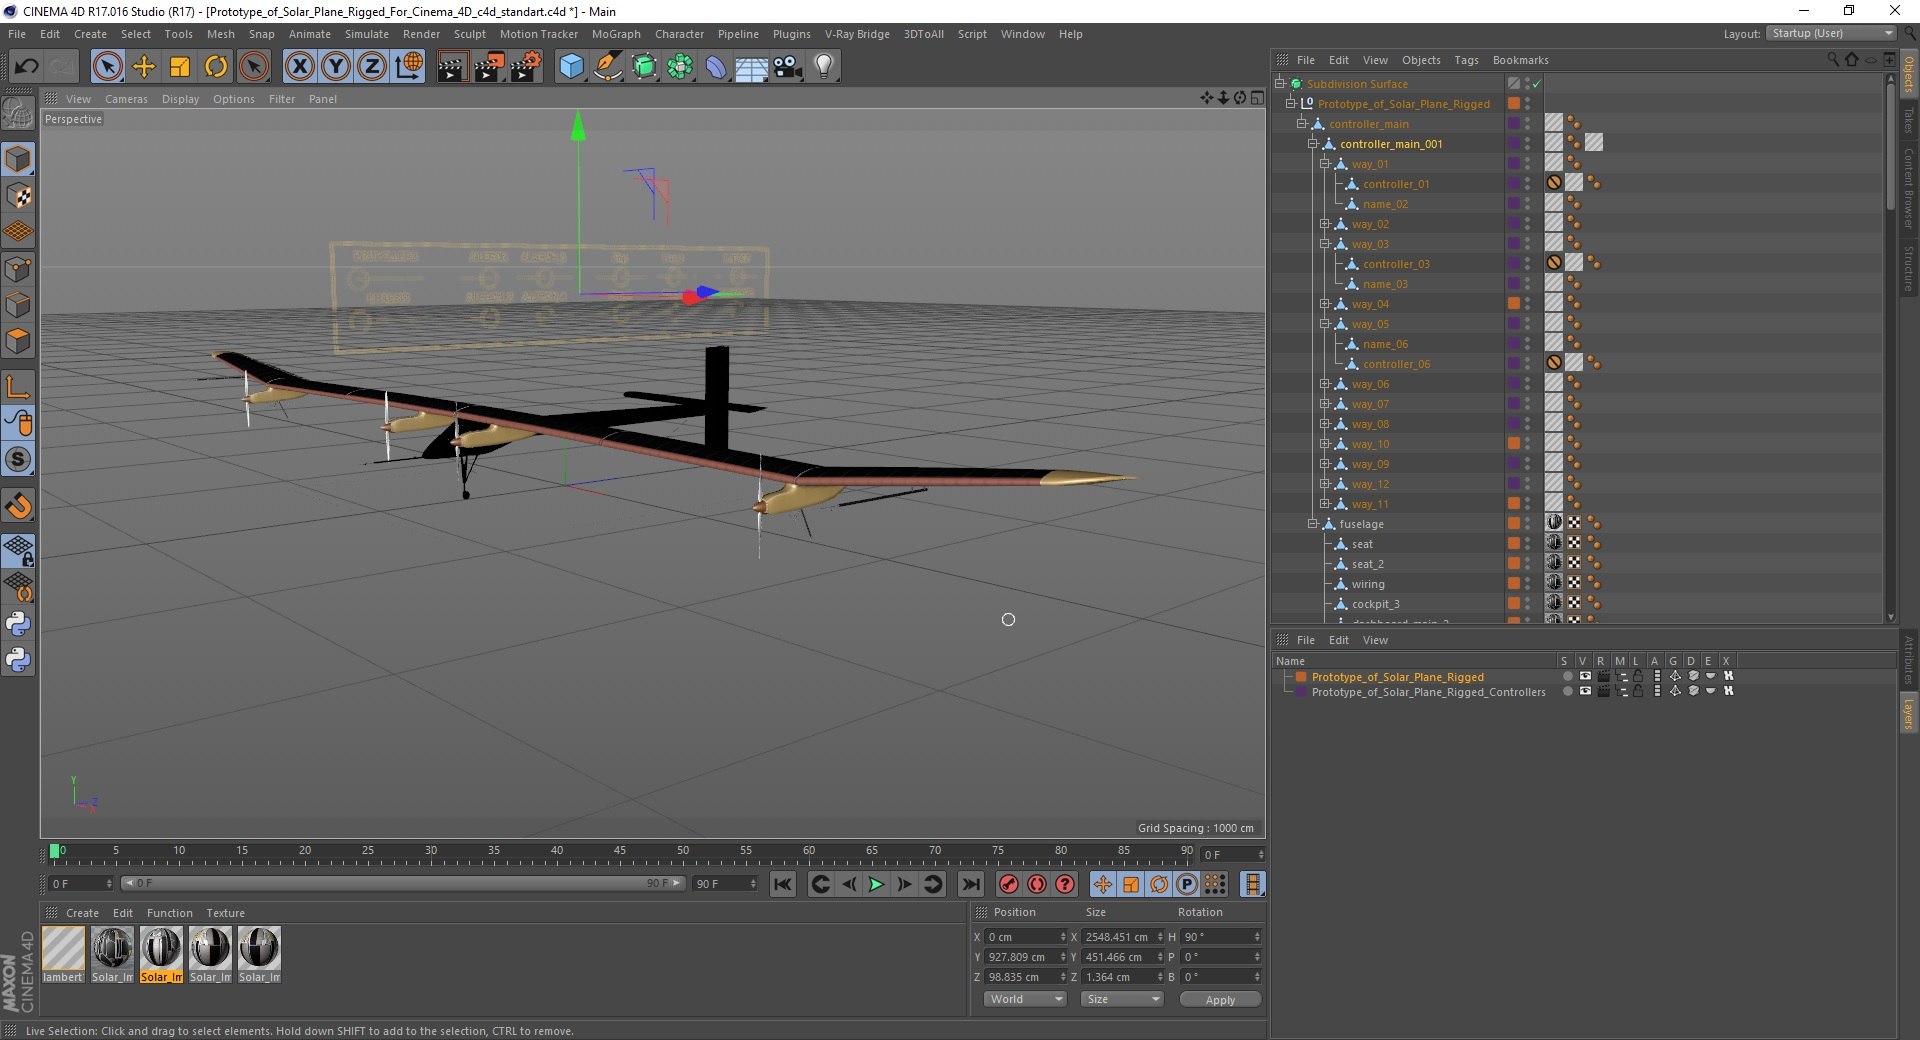
Task: Open the Content Browser side tab
Action: tap(1908, 189)
